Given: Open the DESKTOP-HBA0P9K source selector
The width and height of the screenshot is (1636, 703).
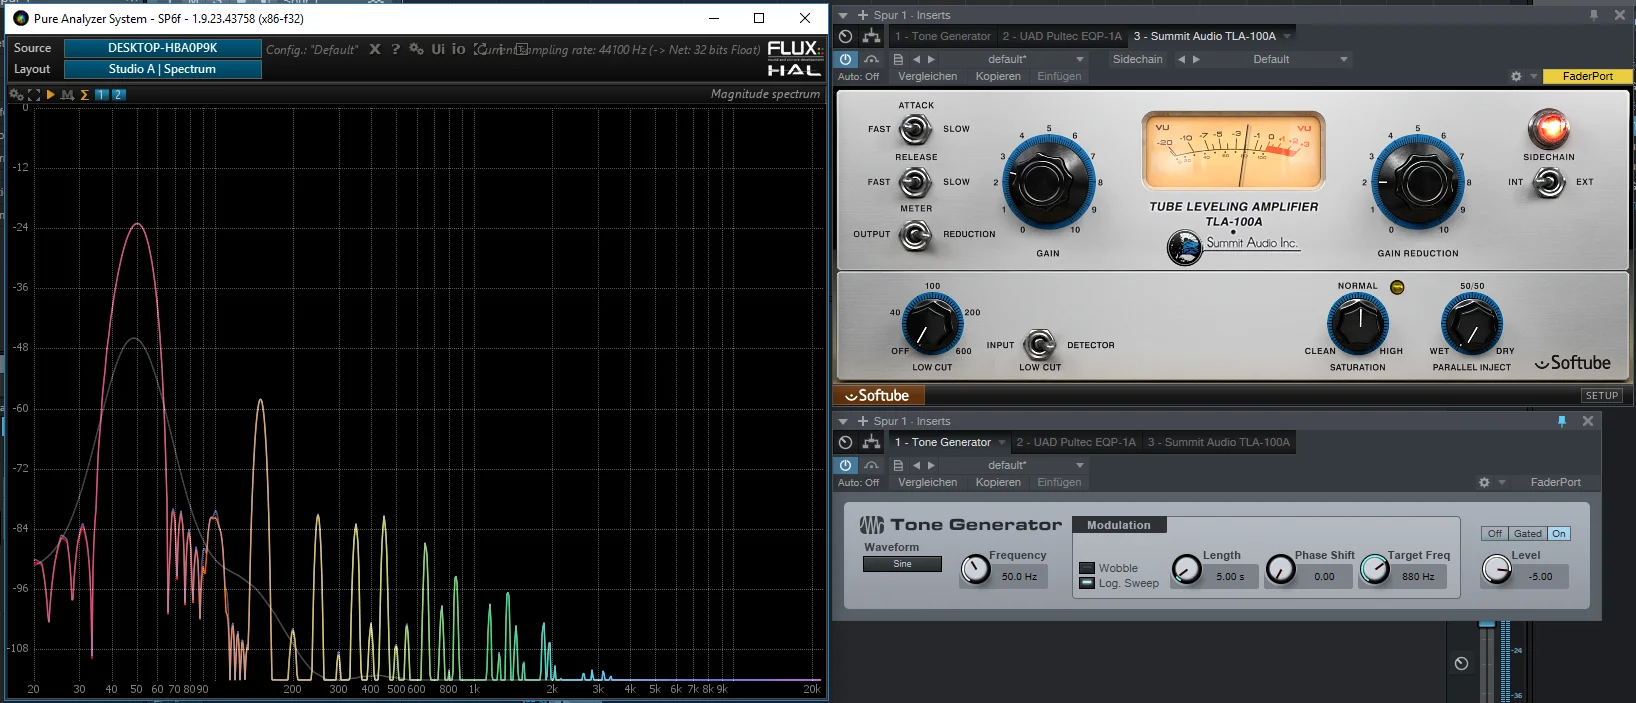Looking at the screenshot, I should coord(162,48).
